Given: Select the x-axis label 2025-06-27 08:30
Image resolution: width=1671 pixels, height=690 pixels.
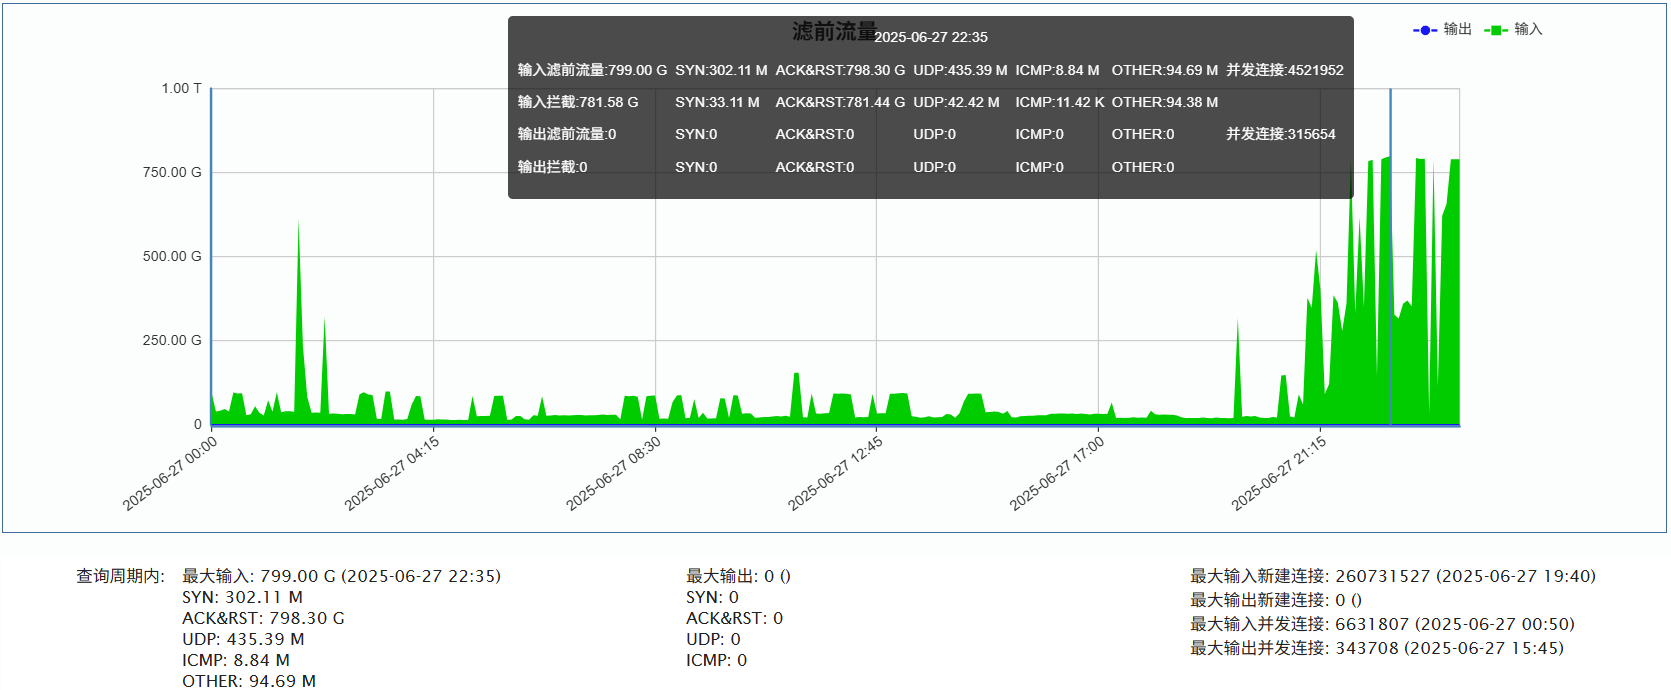Looking at the screenshot, I should [x=614, y=473].
